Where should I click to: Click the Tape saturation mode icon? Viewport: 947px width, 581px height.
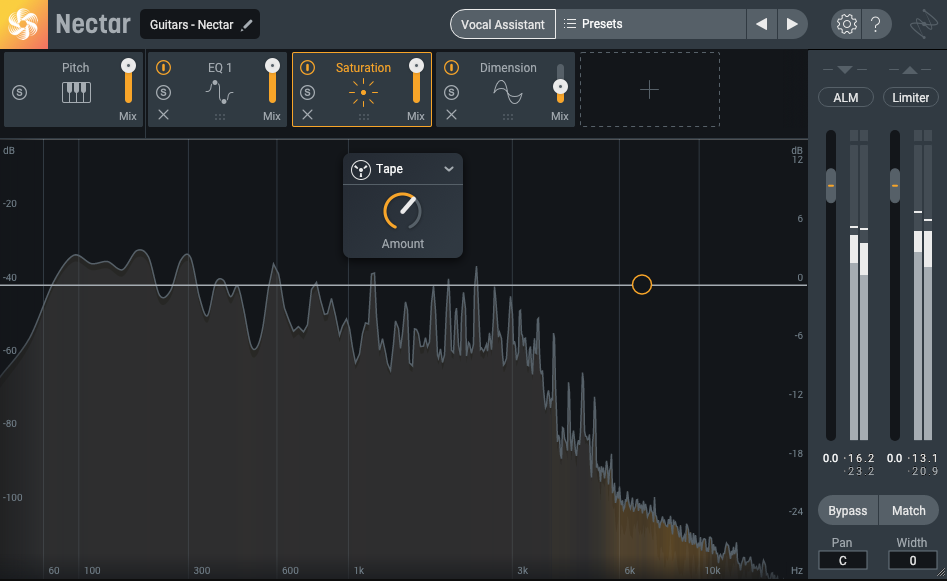tap(361, 170)
